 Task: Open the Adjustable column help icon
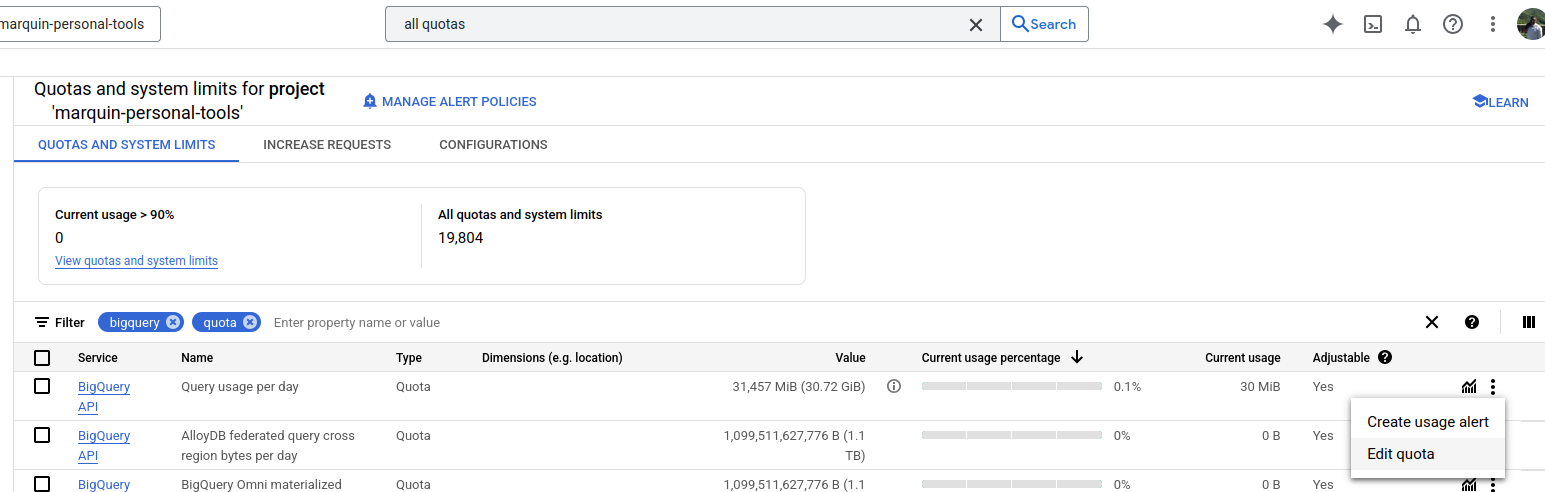(1385, 357)
